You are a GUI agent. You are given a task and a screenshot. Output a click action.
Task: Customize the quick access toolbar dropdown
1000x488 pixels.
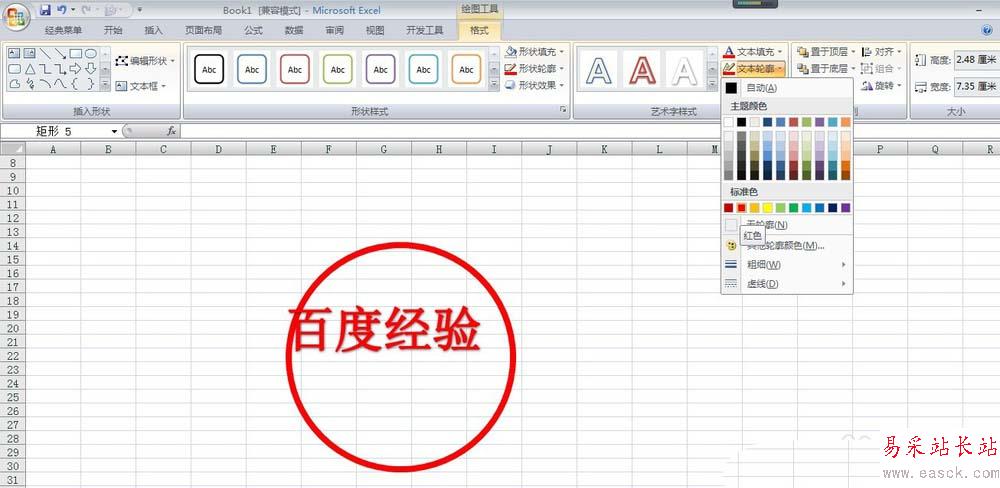[x=140, y=10]
